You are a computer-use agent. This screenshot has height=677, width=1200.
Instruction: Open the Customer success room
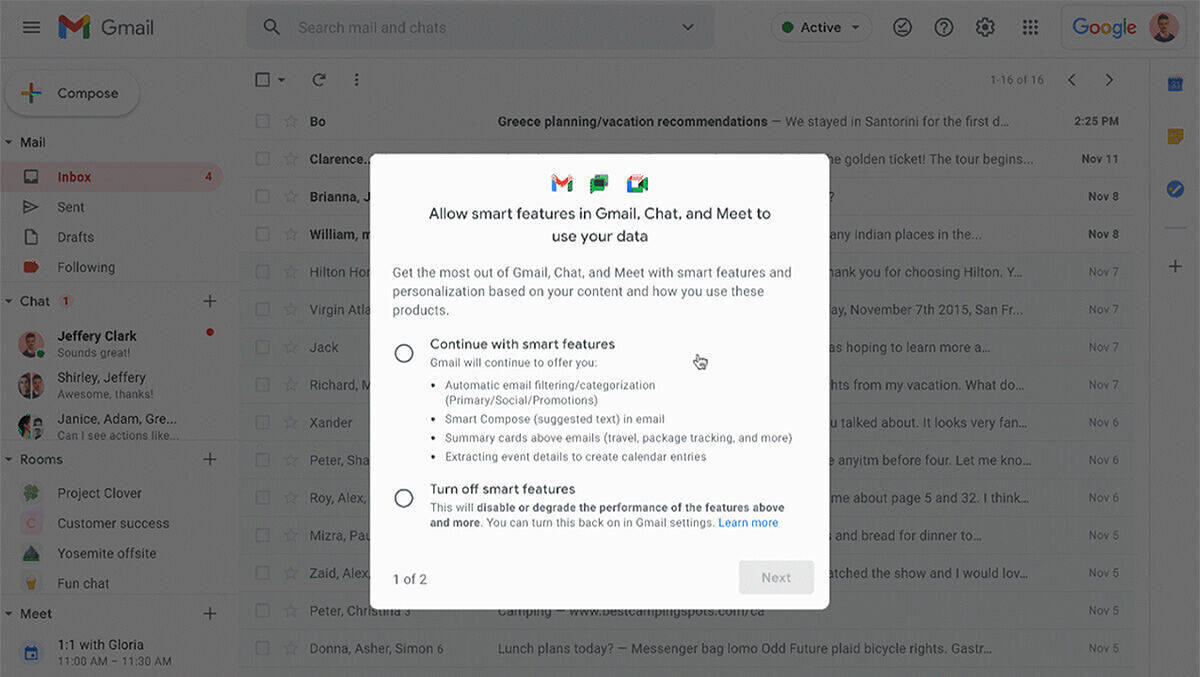(111, 523)
